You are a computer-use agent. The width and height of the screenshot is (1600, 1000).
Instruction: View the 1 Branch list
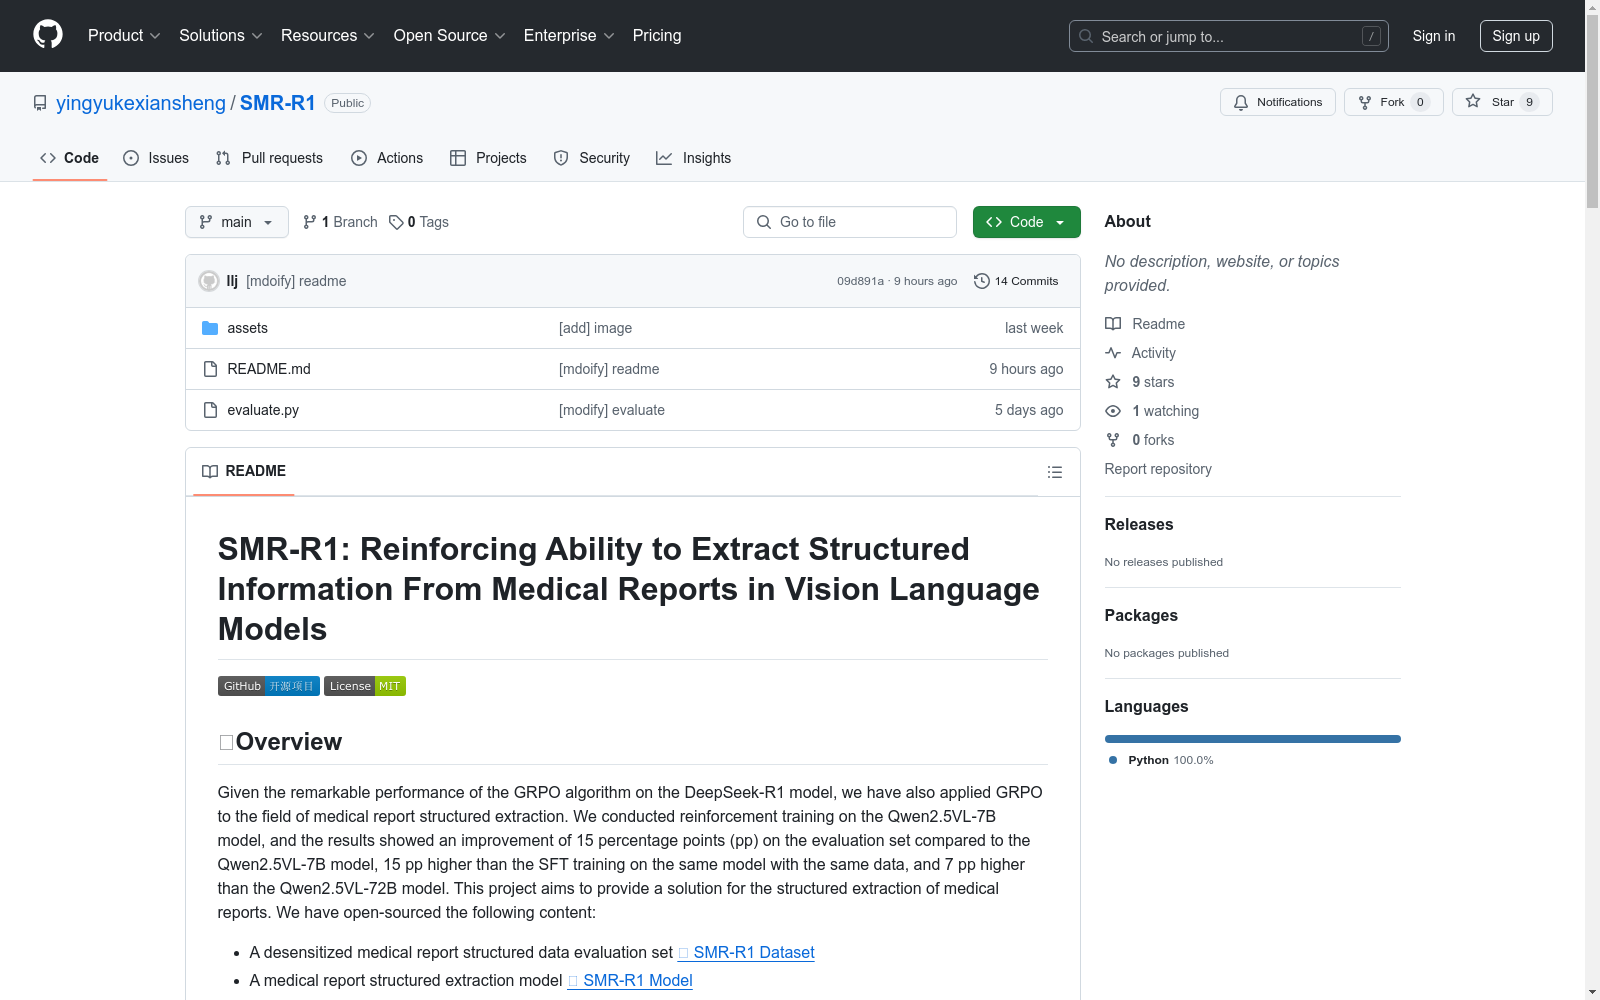coord(340,222)
